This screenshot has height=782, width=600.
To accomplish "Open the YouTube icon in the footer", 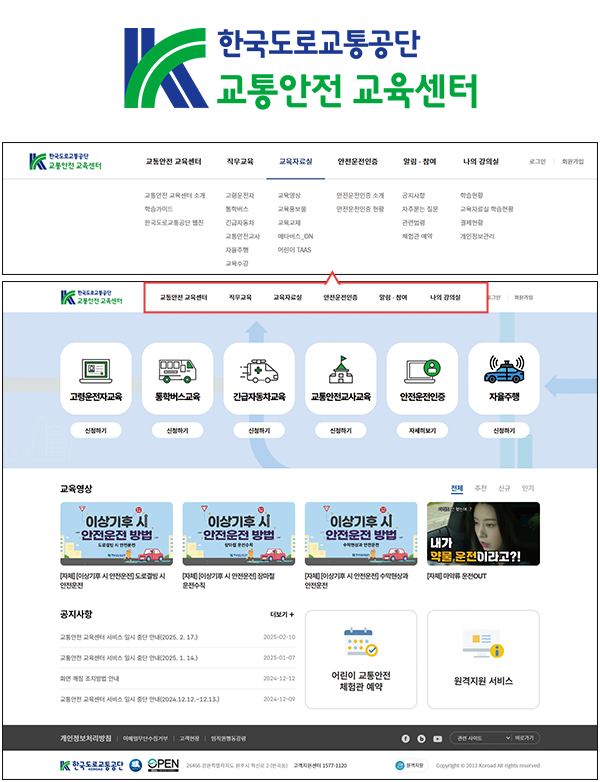I will (437, 739).
